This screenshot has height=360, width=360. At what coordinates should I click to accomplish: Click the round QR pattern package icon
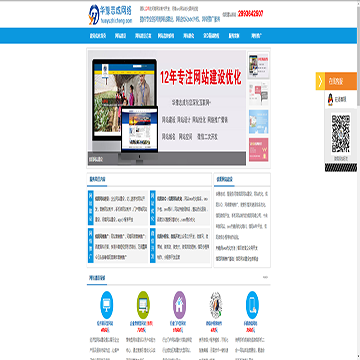coord(216,305)
